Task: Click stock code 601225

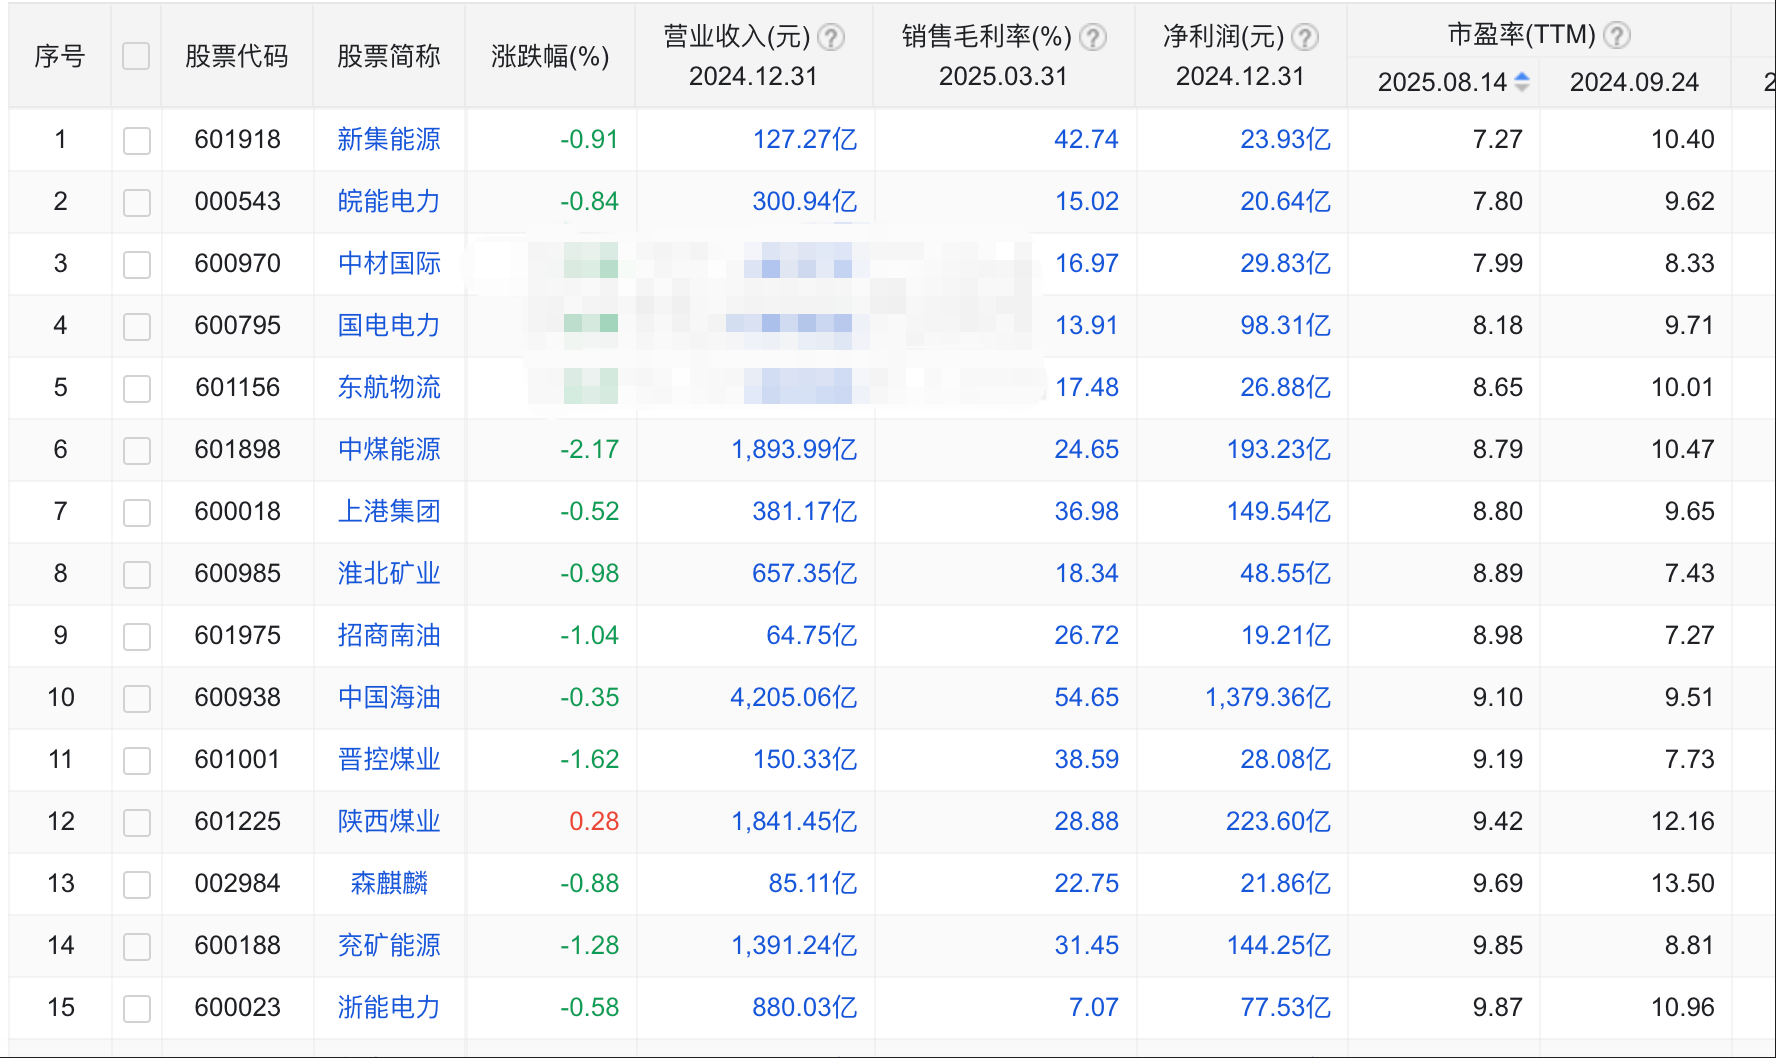Action: 238,821
